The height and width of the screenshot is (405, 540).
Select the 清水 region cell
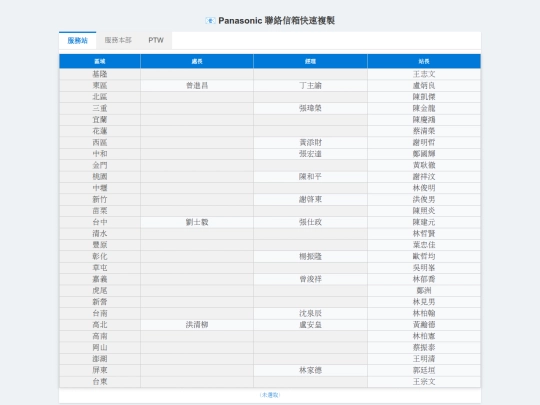100,233
